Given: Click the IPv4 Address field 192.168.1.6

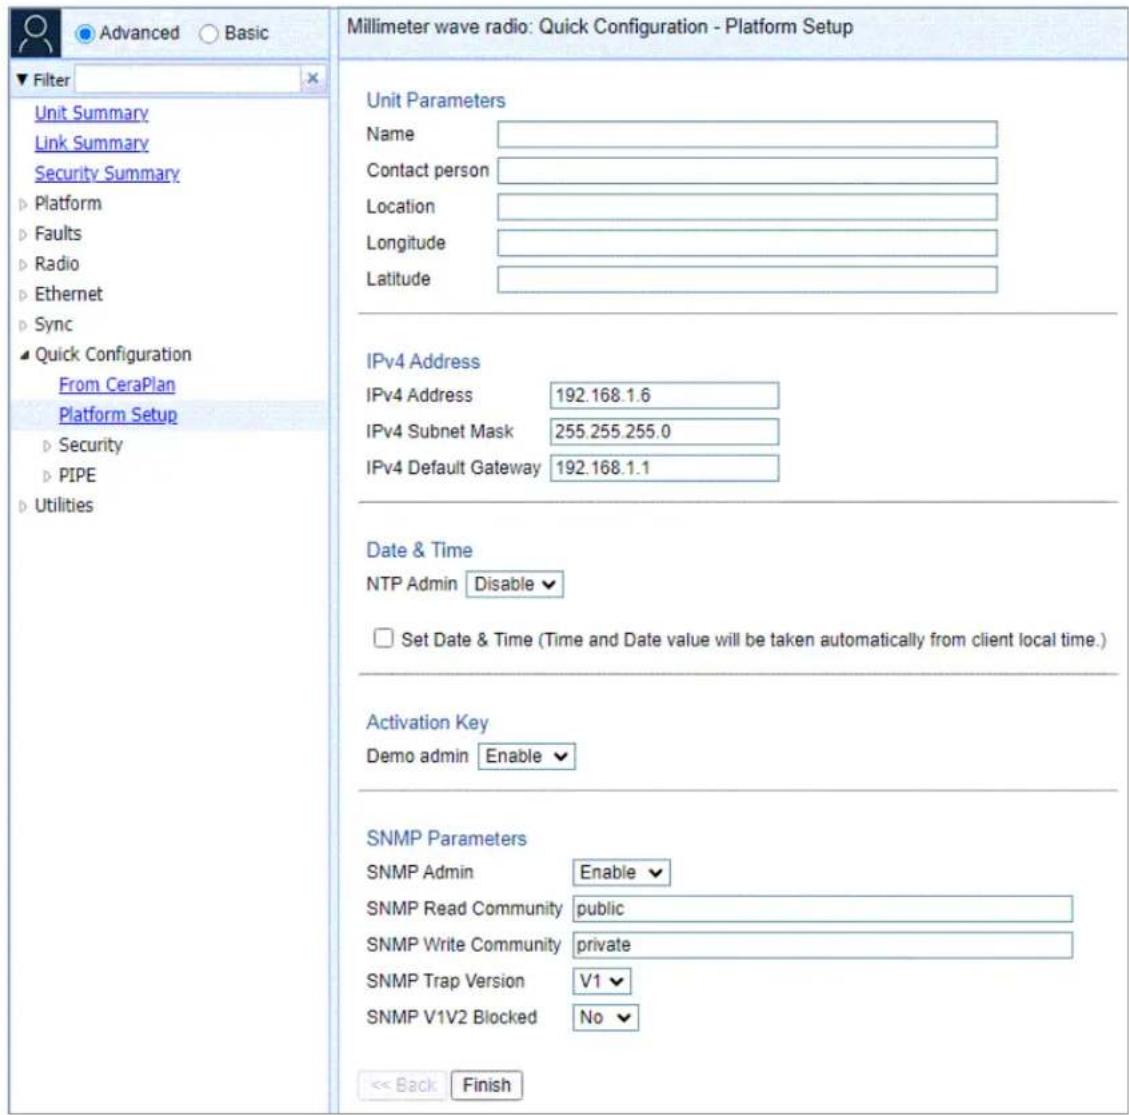Looking at the screenshot, I should (x=665, y=395).
